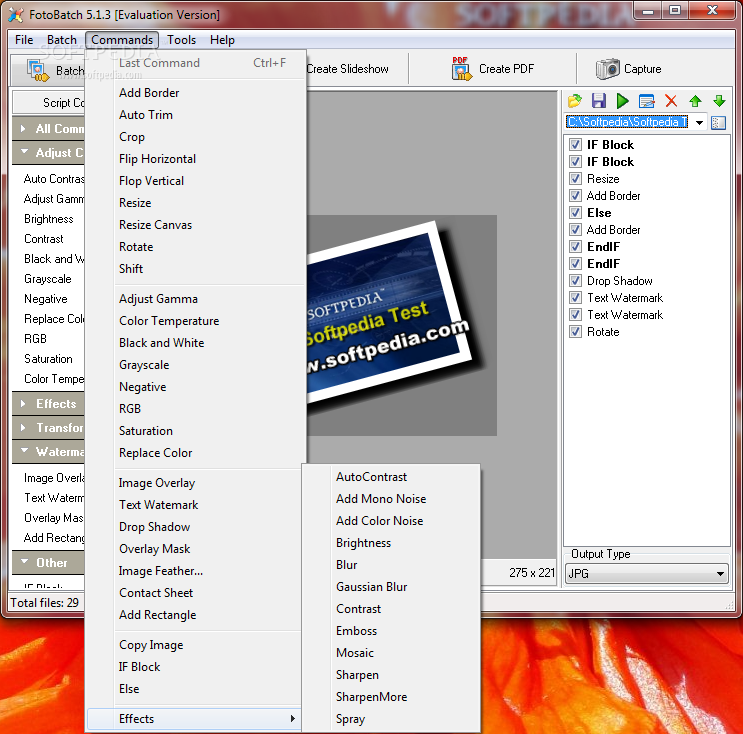Open the Help menu
The height and width of the screenshot is (734, 743).
coord(222,40)
